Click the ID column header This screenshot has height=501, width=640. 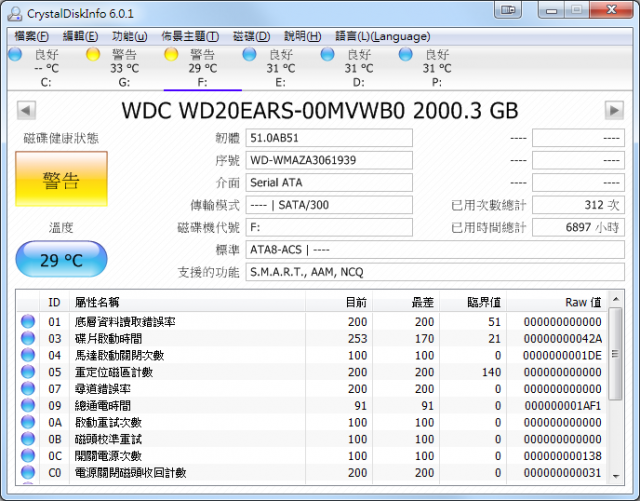[x=54, y=302]
